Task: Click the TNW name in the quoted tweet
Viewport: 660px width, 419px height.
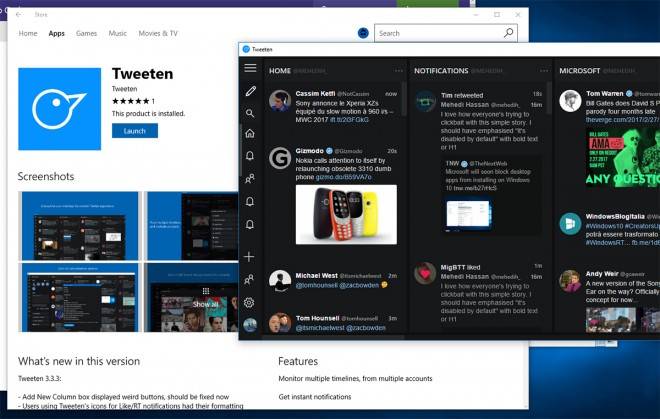Action: pyautogui.click(x=452, y=163)
